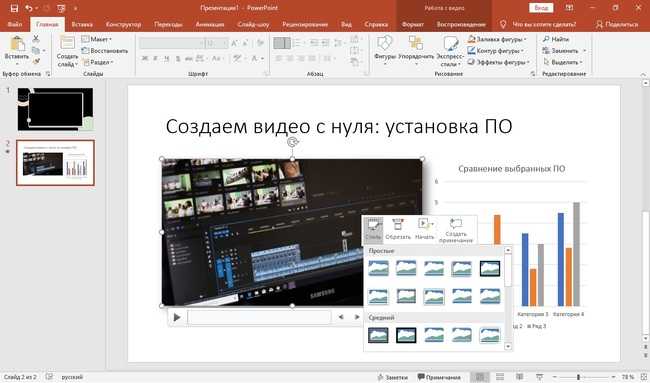Click the Save icon in quick access toolbar

click(14, 8)
